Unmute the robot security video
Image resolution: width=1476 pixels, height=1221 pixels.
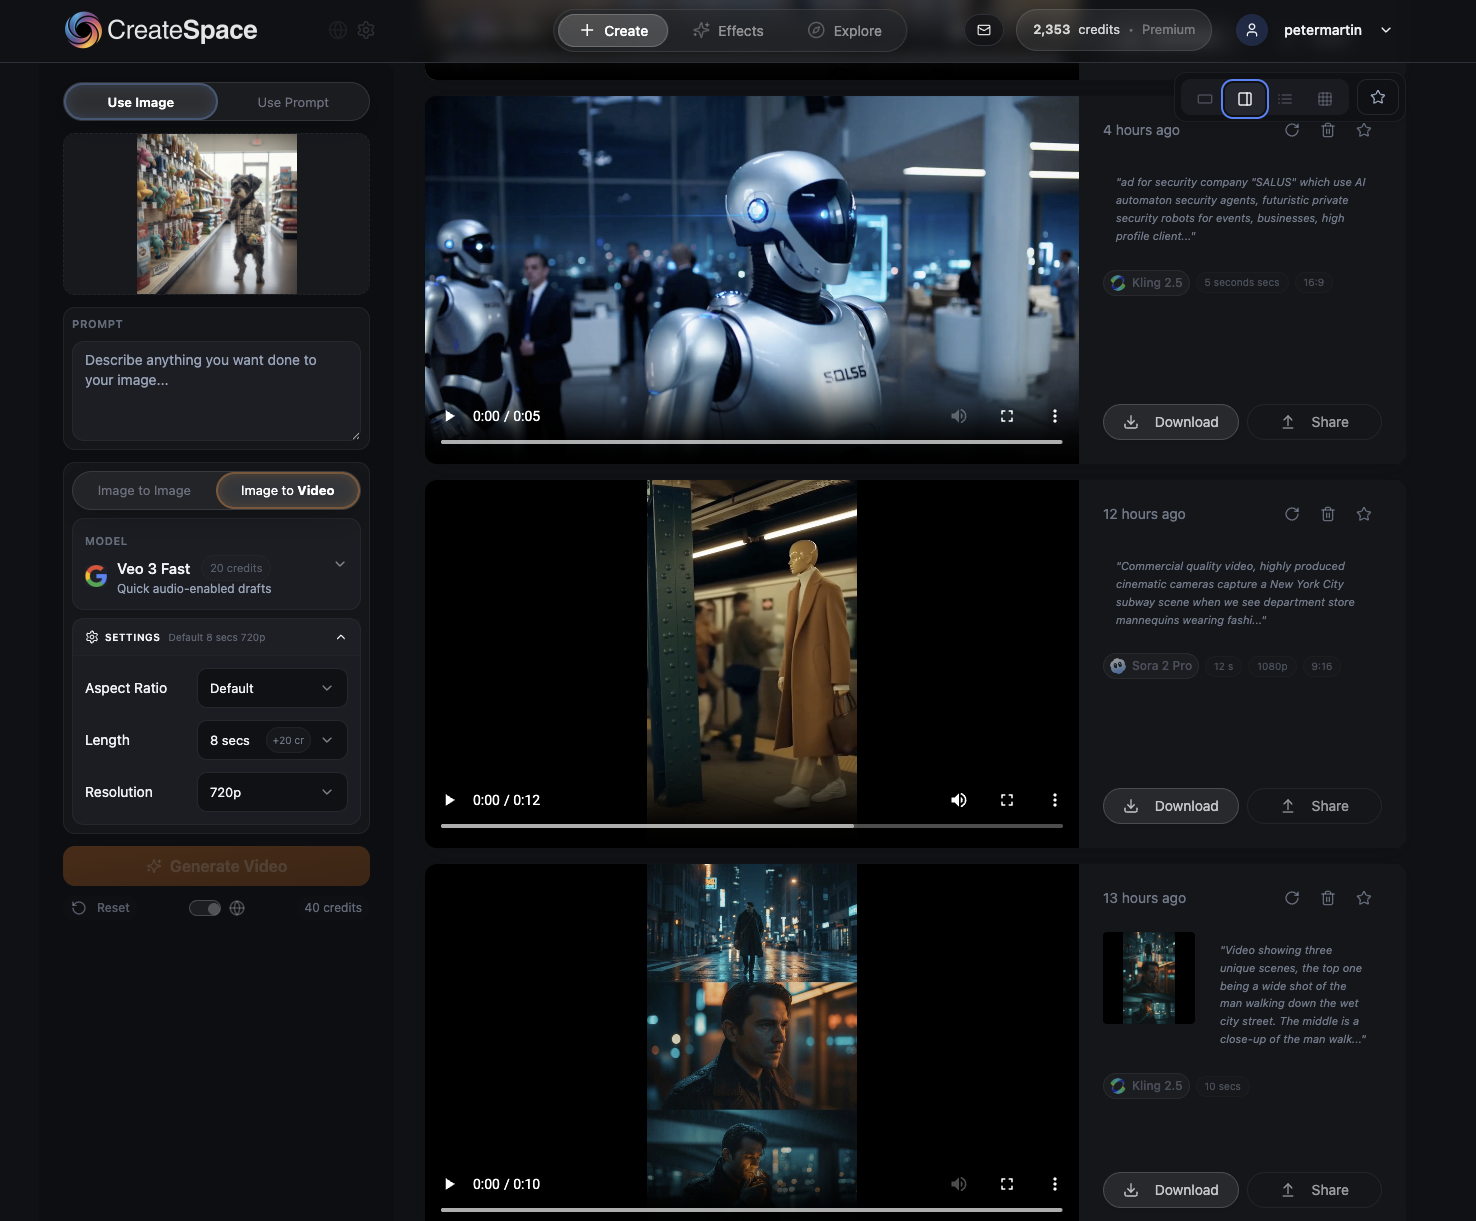tap(959, 416)
